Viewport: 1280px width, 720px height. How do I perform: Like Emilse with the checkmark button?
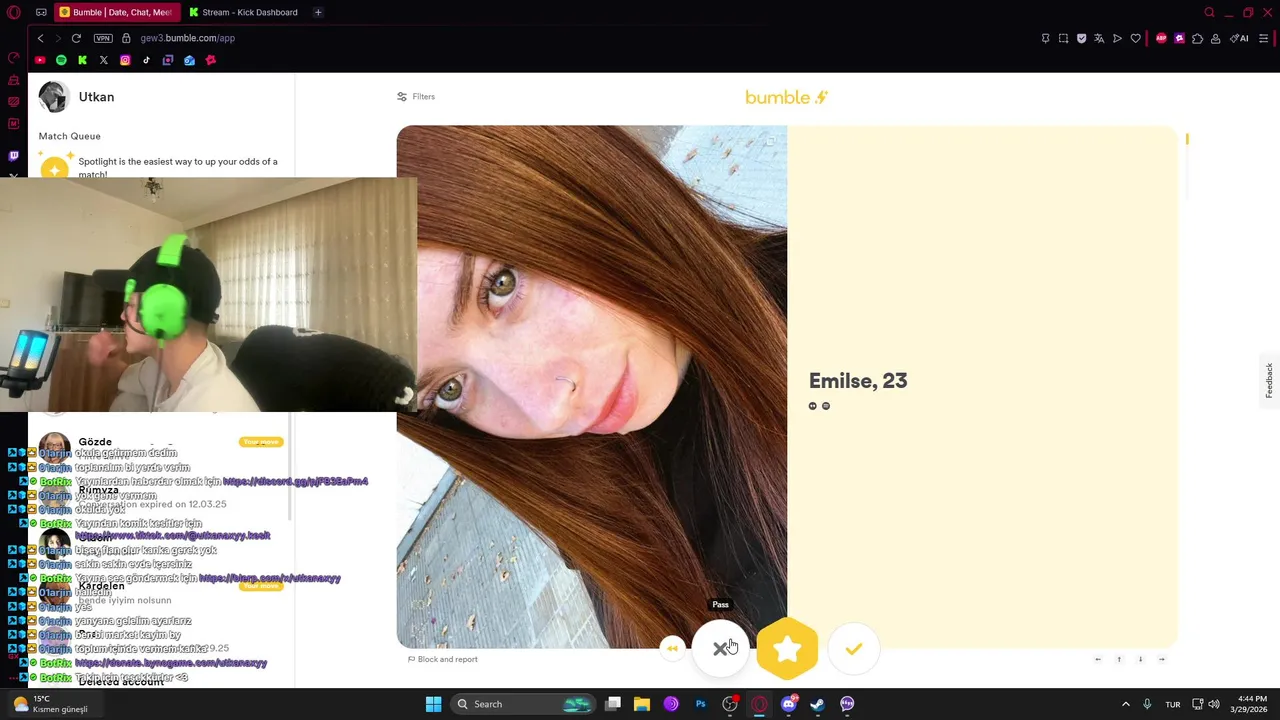(853, 649)
